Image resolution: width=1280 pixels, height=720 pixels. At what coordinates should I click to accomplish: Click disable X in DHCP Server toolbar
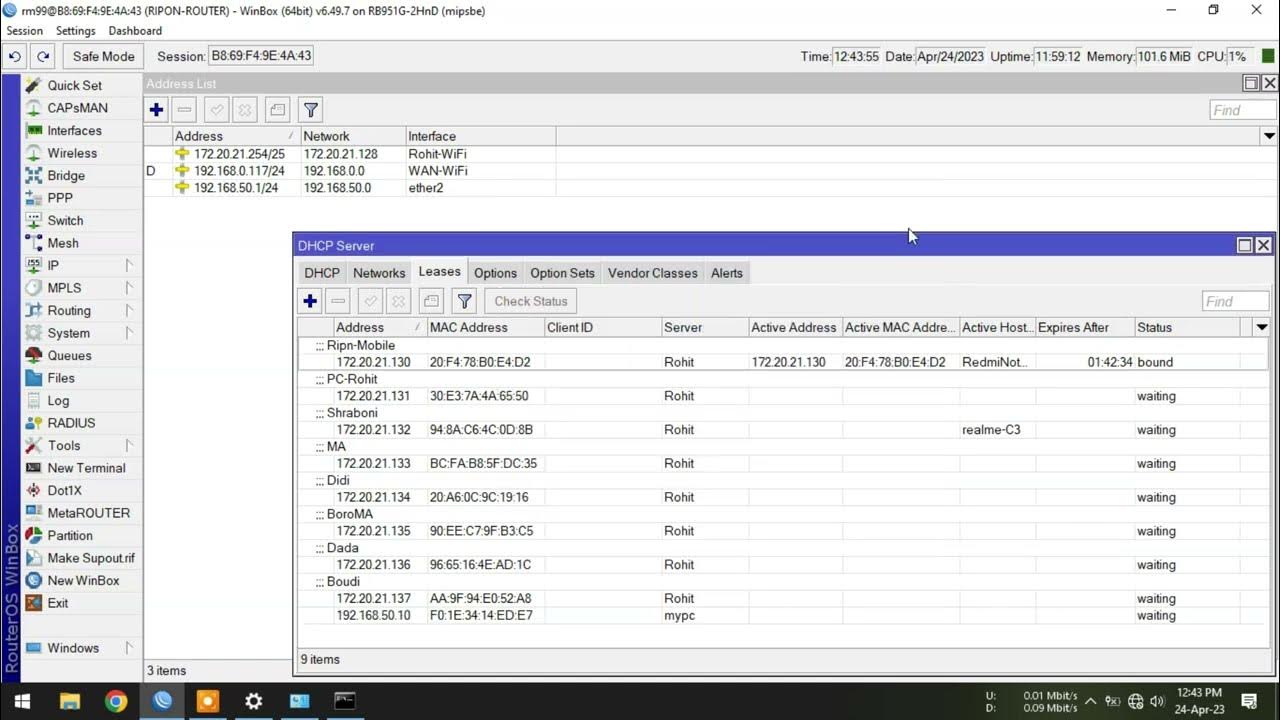point(398,301)
